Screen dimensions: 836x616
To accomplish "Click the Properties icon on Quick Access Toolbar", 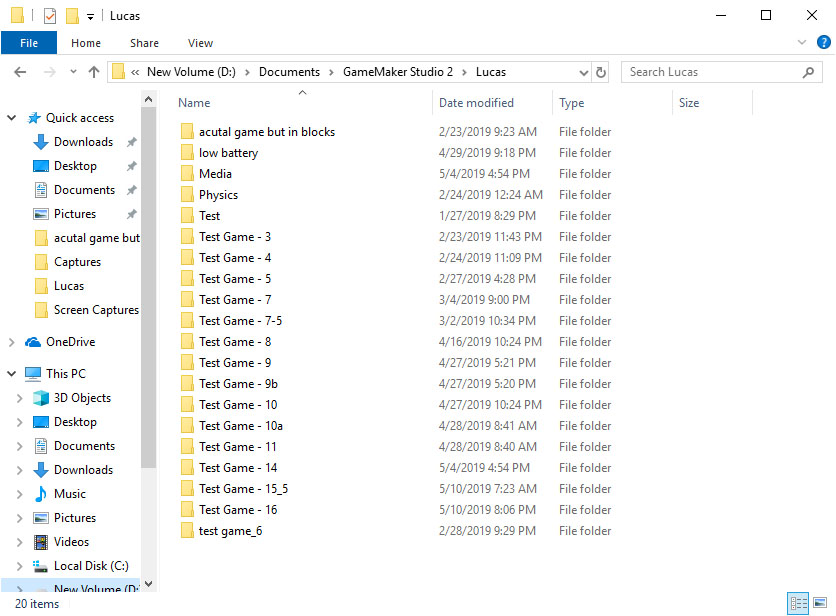I will [48, 15].
